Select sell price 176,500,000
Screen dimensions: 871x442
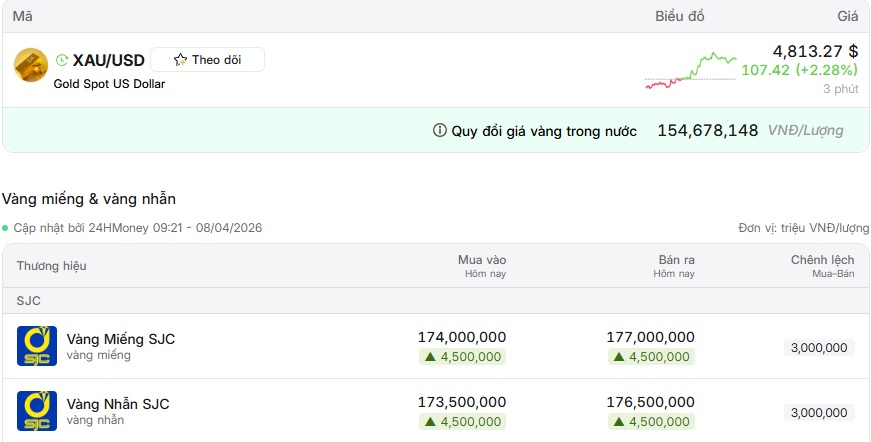tap(650, 402)
